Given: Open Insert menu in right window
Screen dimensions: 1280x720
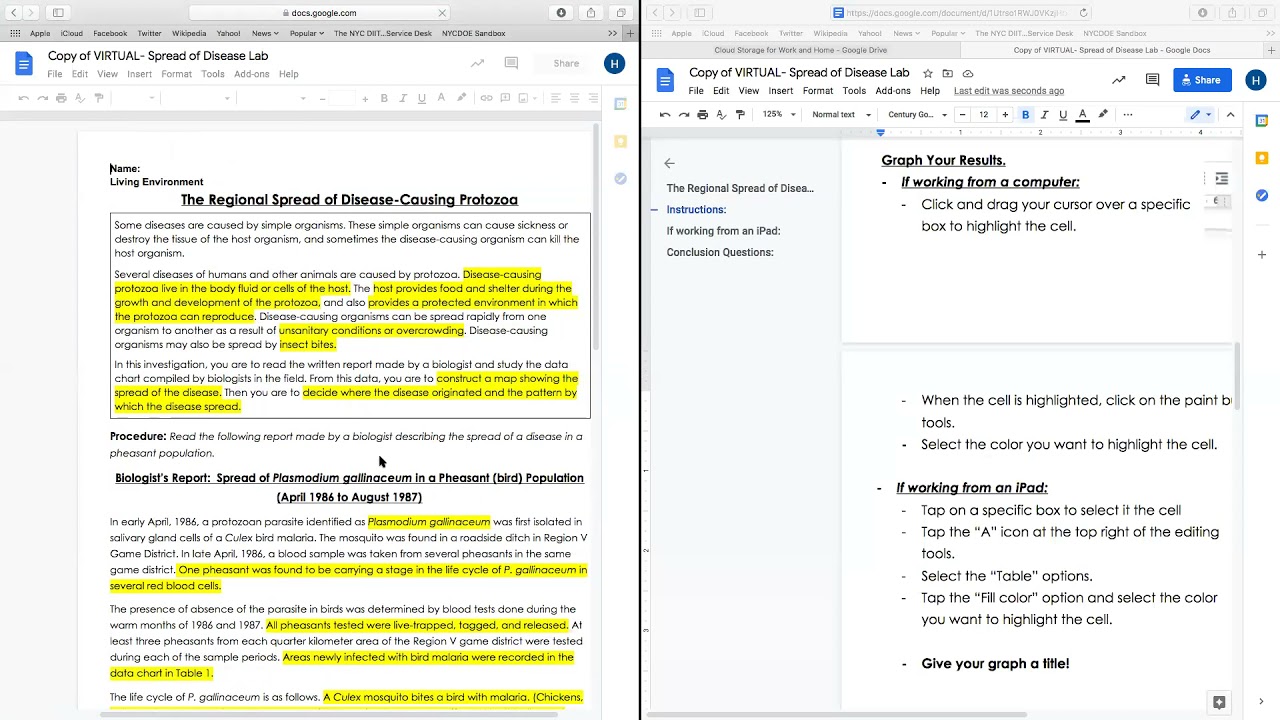Looking at the screenshot, I should [x=781, y=91].
